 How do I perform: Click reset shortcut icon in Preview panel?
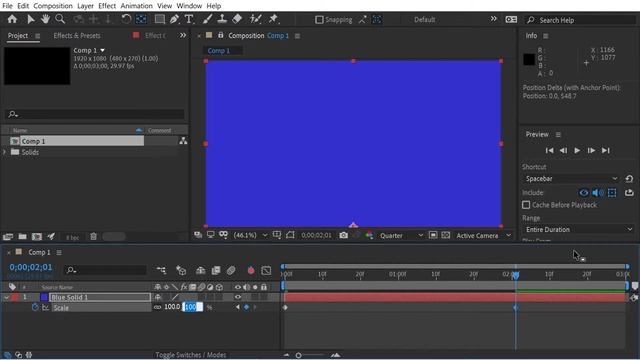pyautogui.click(x=629, y=179)
